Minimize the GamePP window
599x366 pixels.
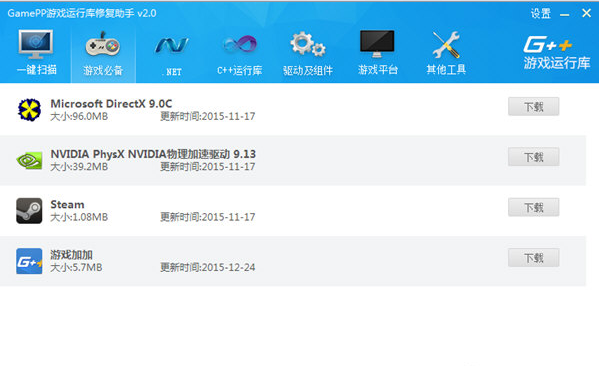[x=565, y=15]
